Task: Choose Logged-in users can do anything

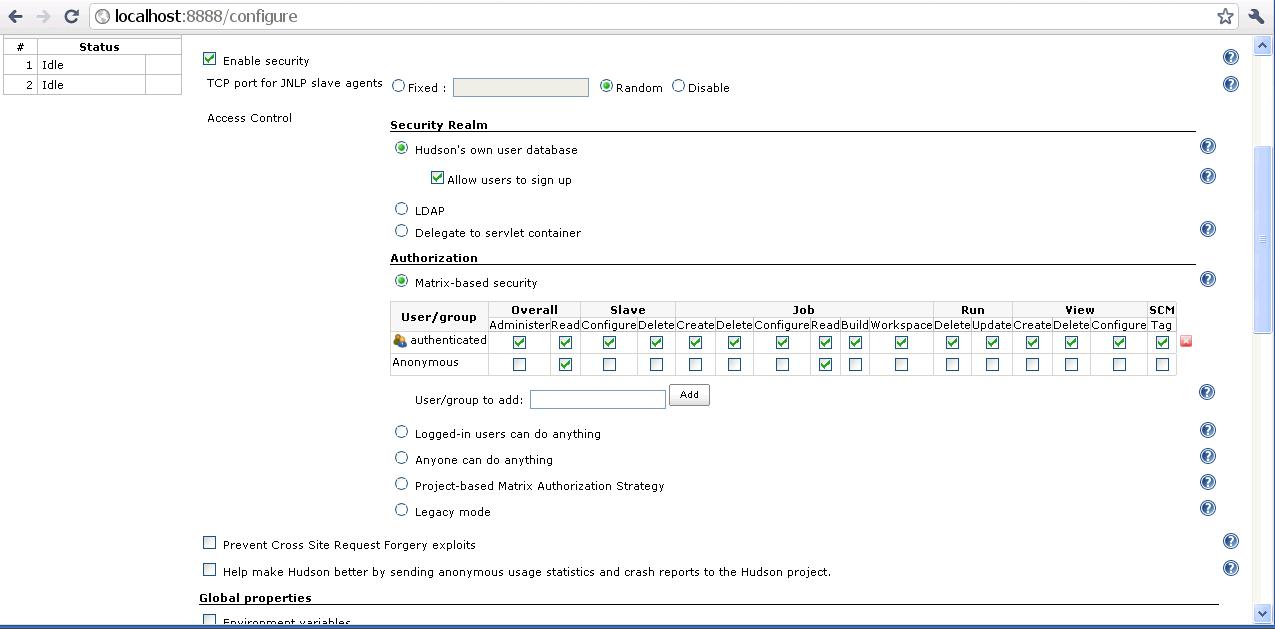Action: coord(402,432)
